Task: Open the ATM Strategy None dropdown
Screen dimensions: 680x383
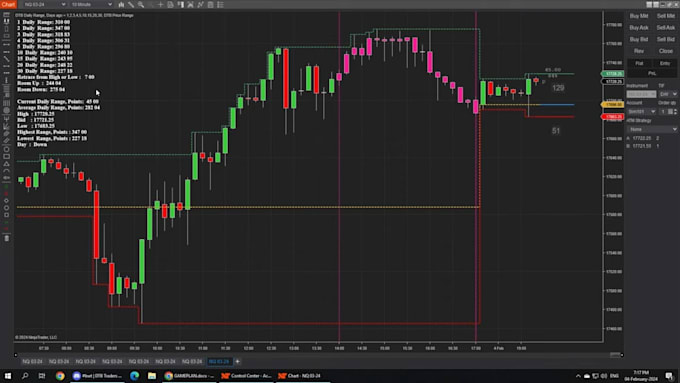Action: [x=652, y=129]
